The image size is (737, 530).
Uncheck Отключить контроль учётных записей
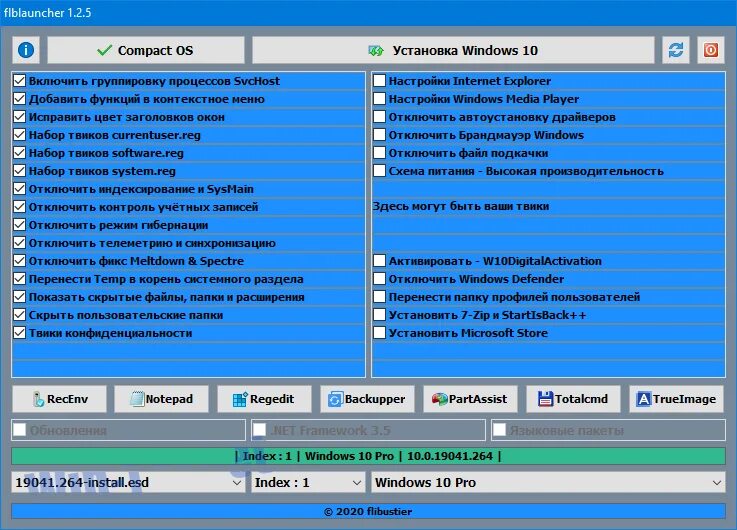pos(19,207)
